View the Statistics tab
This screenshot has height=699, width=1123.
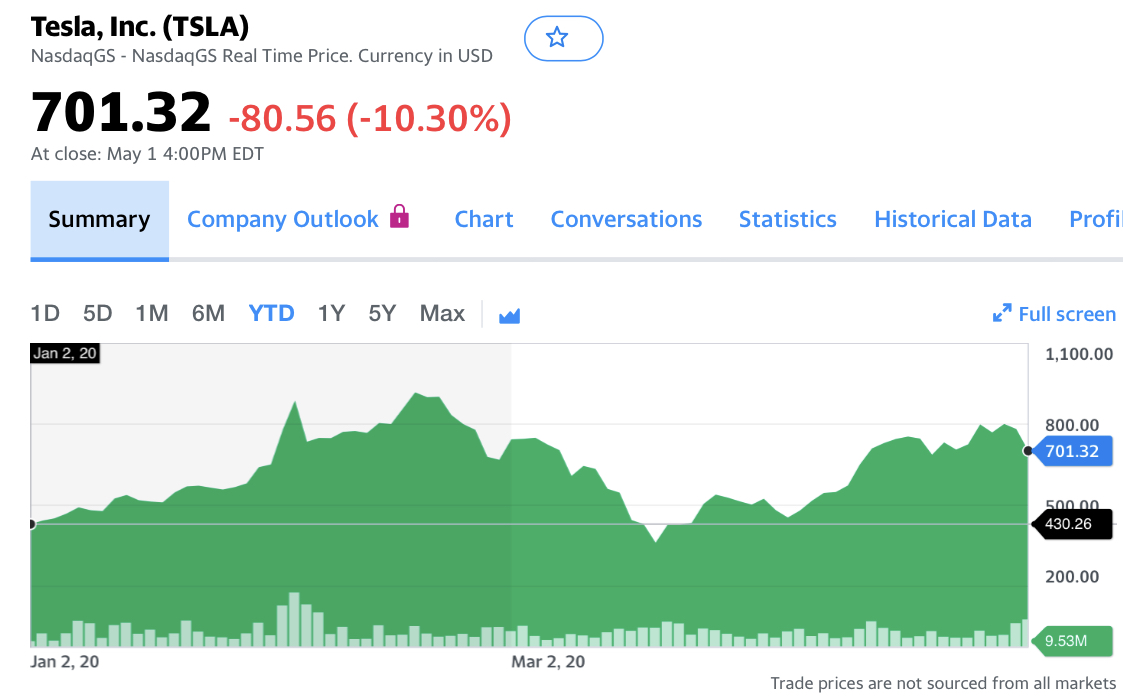click(787, 220)
